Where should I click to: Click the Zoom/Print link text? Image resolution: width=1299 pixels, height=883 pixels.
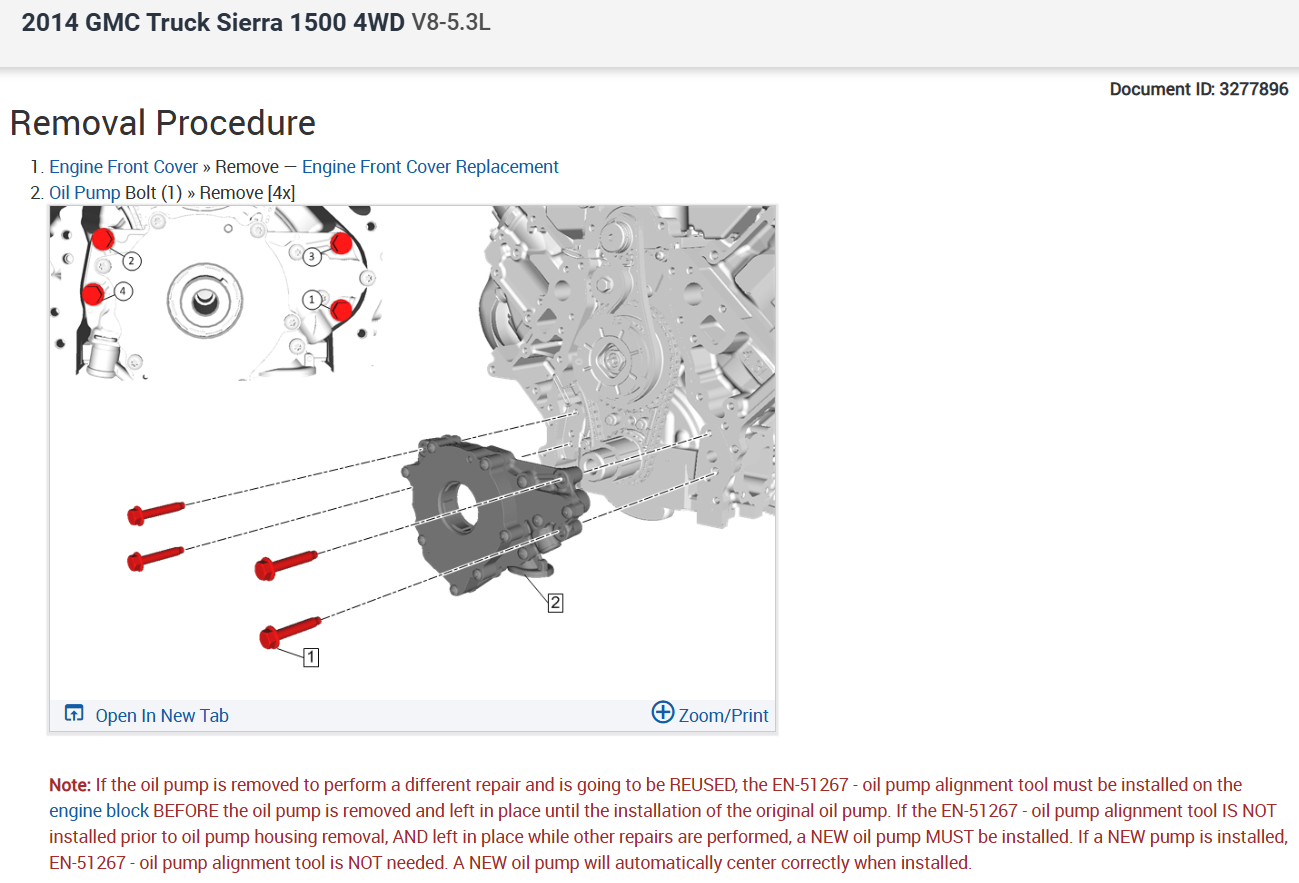point(724,715)
